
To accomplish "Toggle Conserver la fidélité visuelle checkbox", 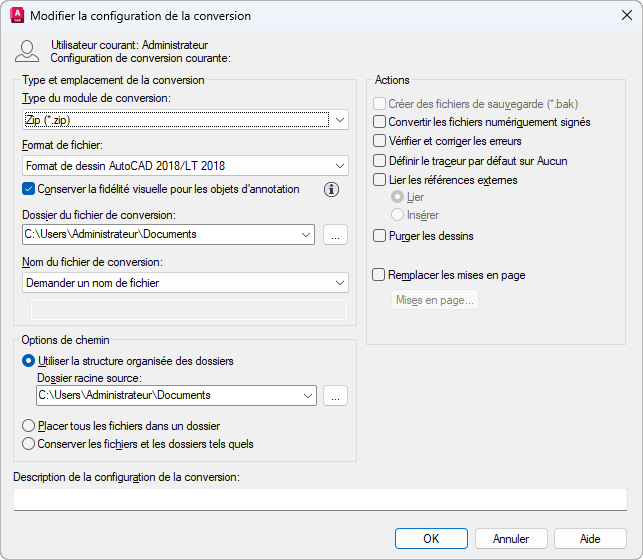I will pos(28,189).
